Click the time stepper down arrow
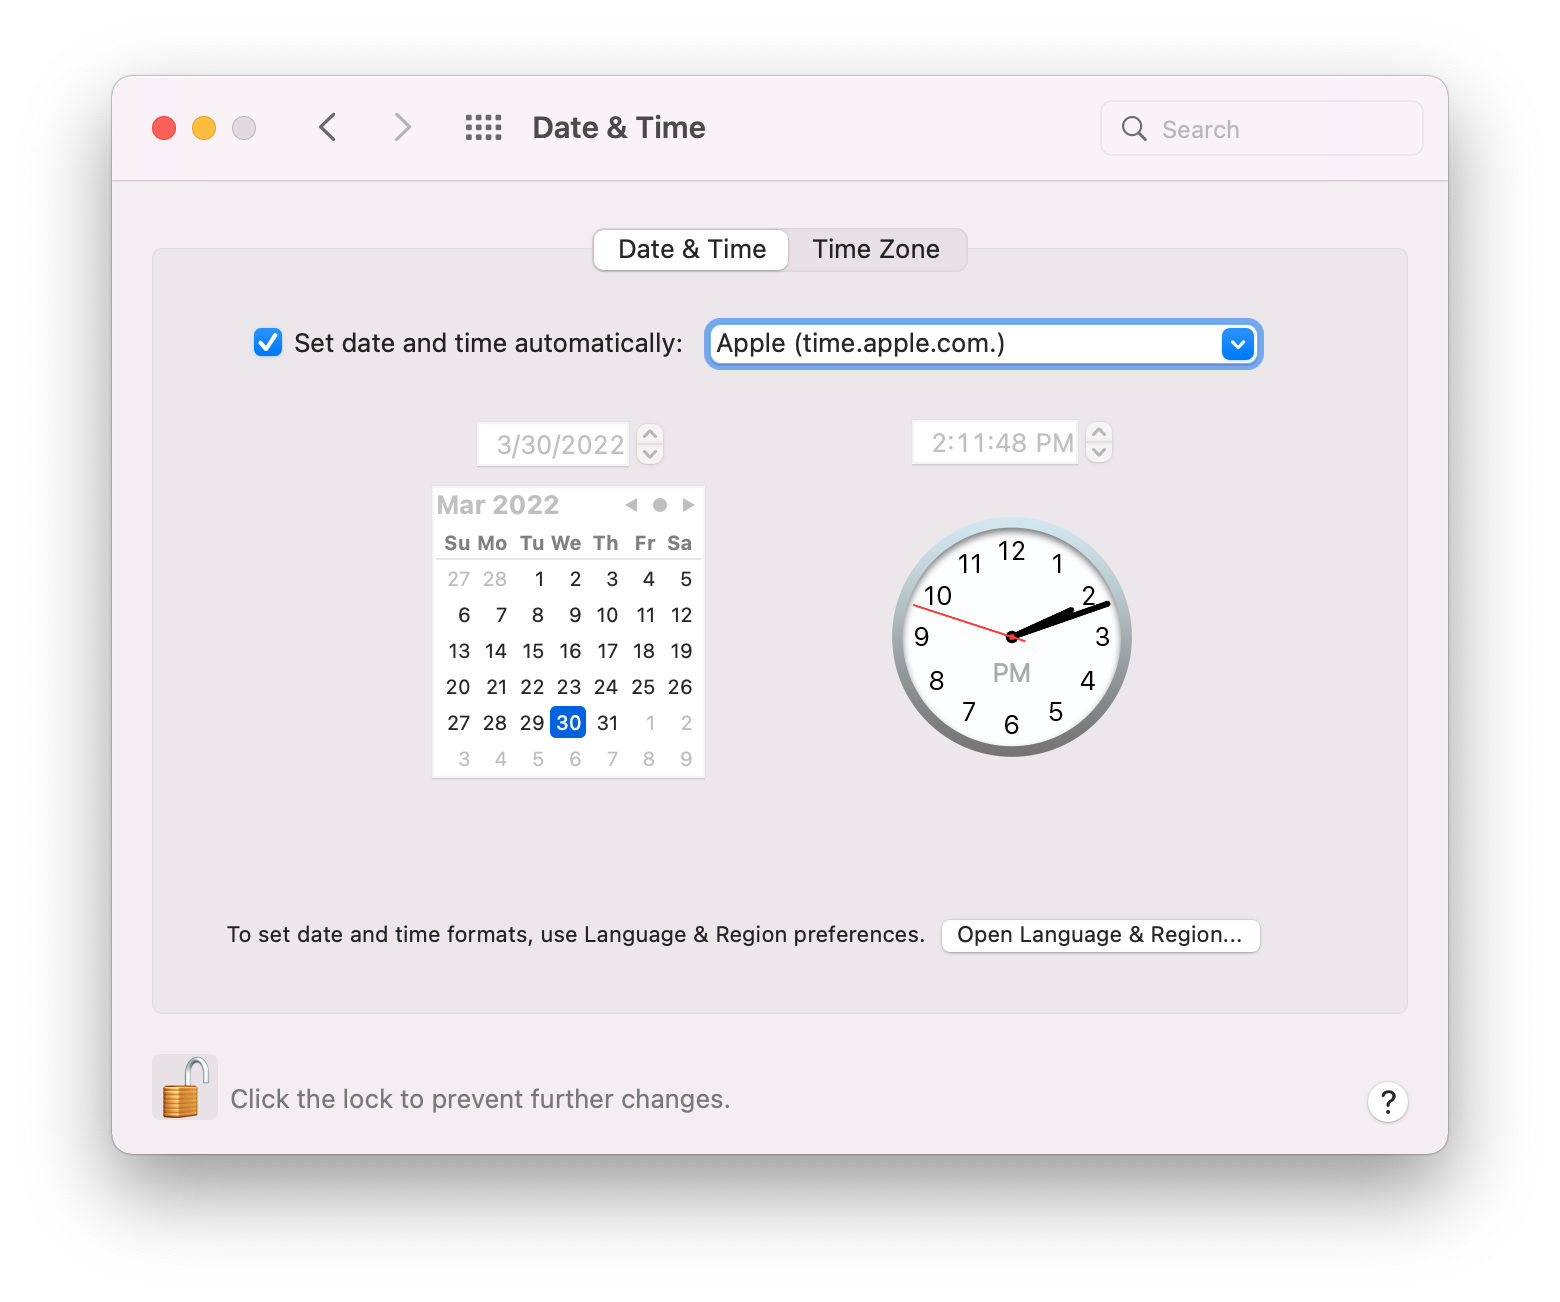 tap(1098, 452)
